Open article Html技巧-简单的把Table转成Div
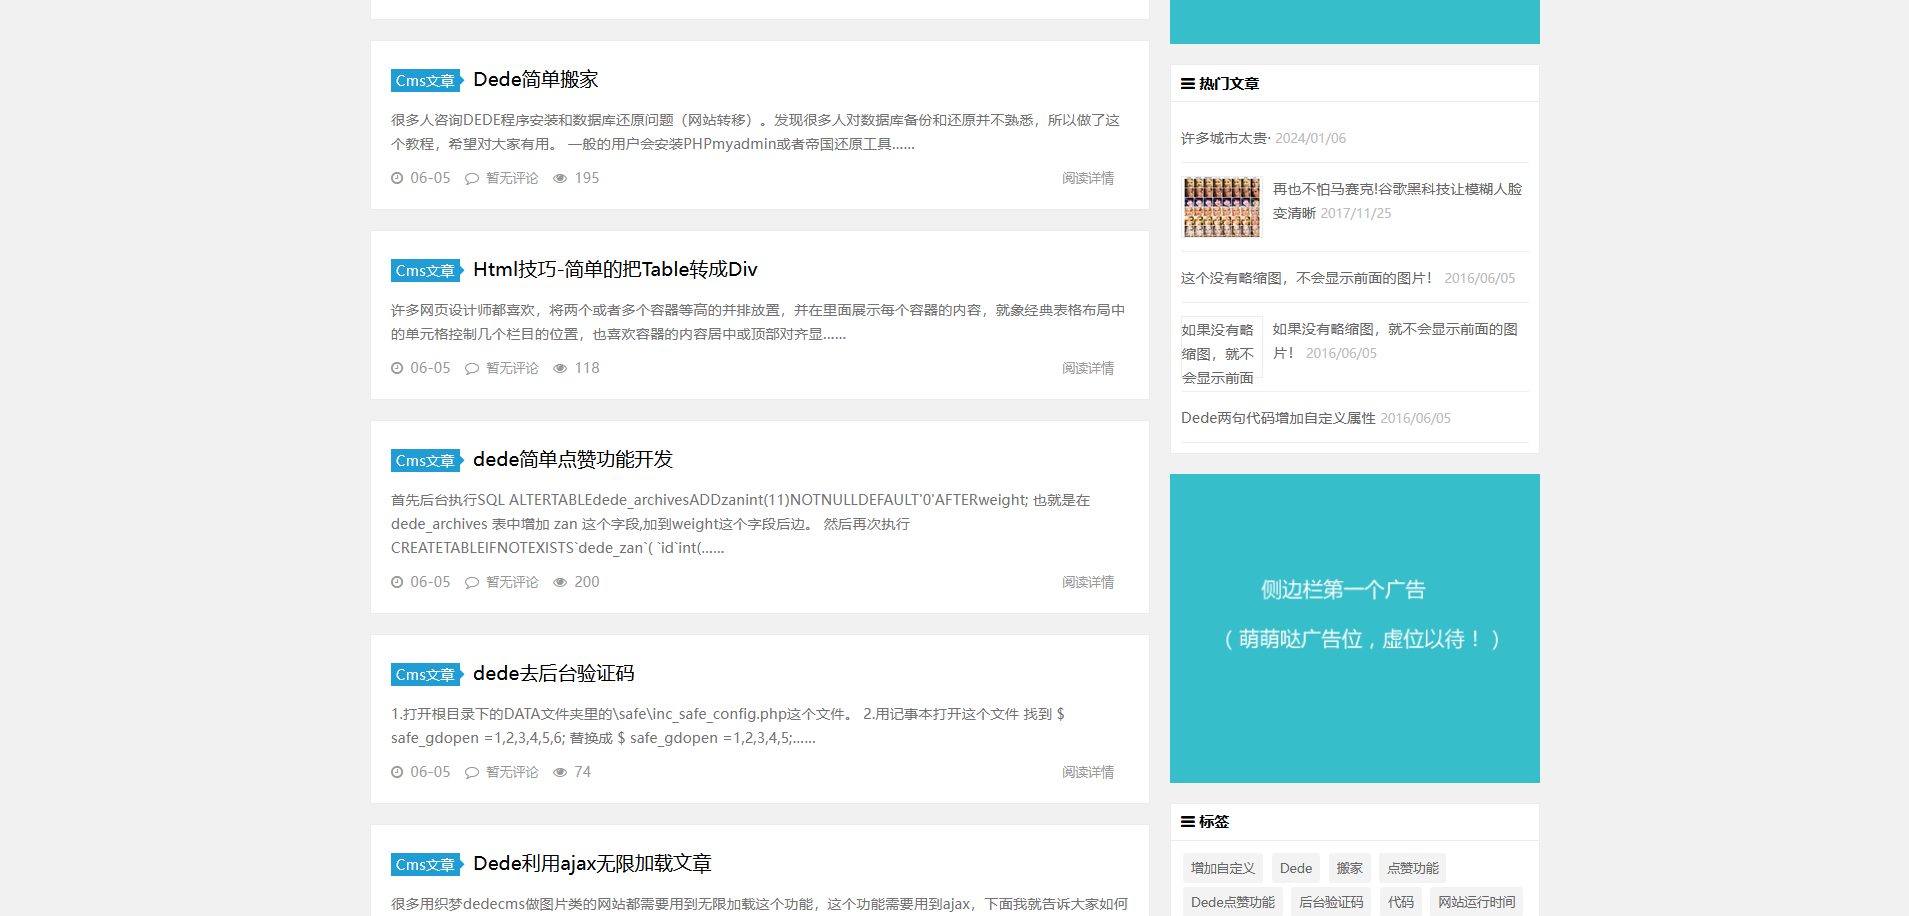1909x916 pixels. click(615, 269)
